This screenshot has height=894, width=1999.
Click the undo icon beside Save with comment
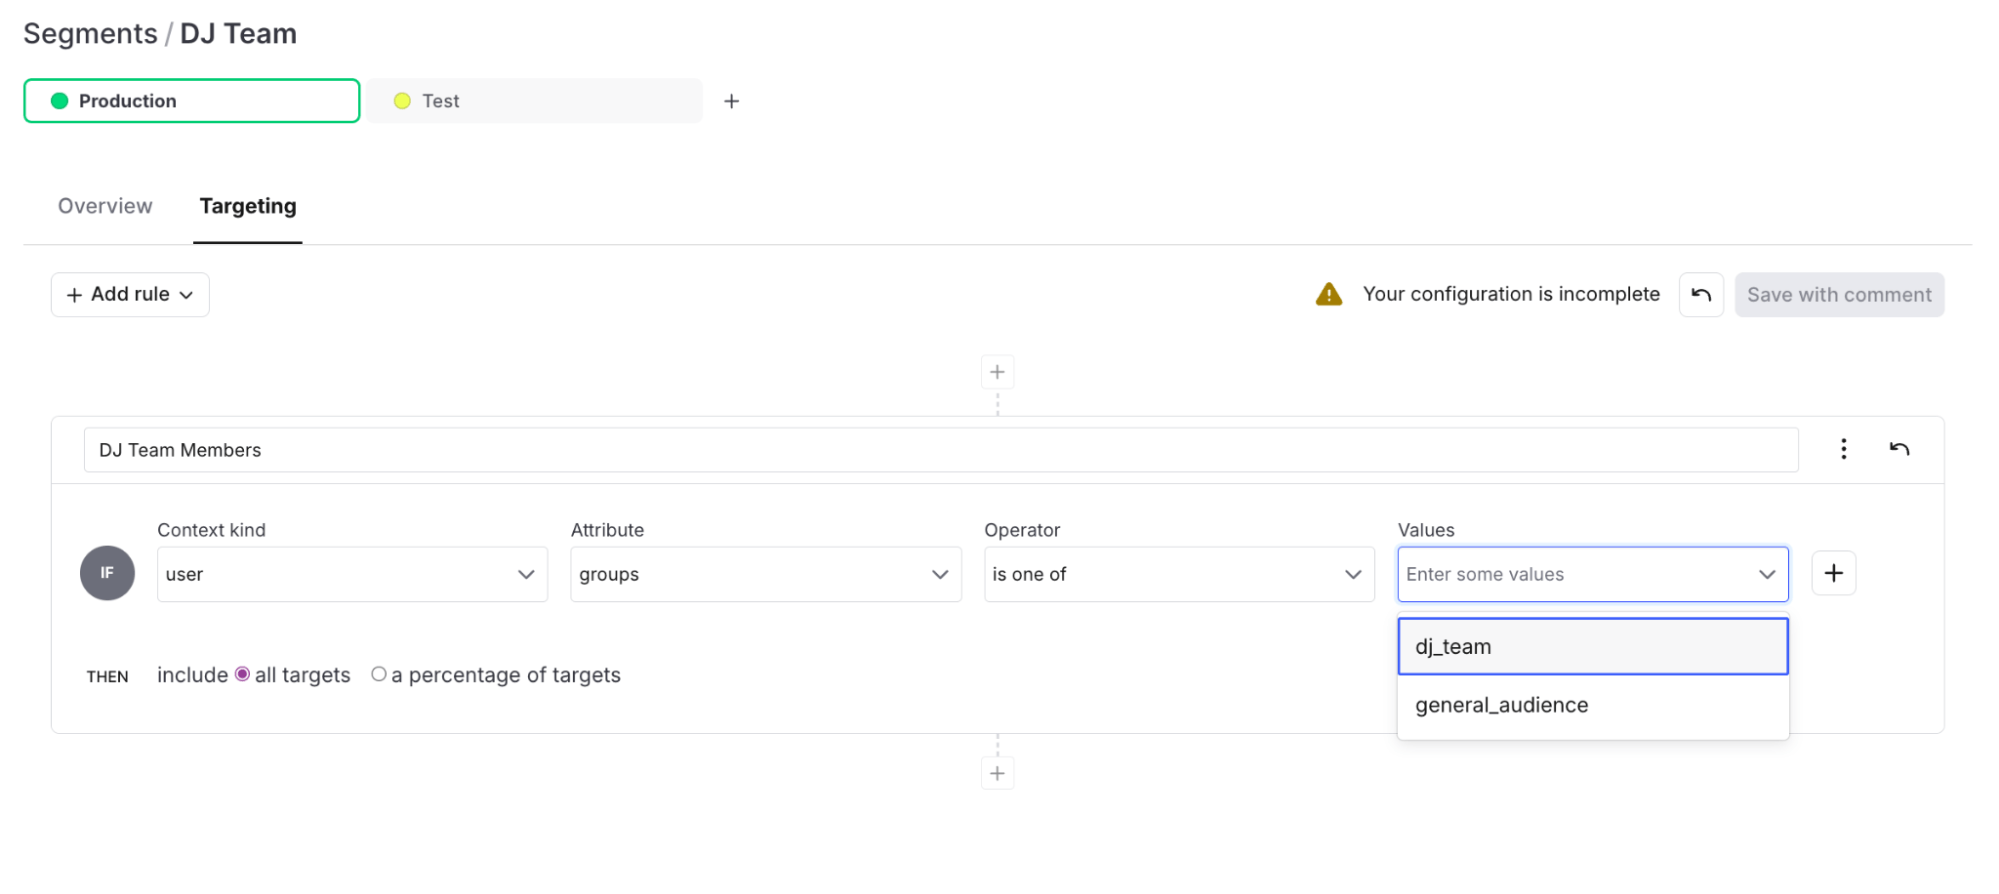click(1700, 295)
